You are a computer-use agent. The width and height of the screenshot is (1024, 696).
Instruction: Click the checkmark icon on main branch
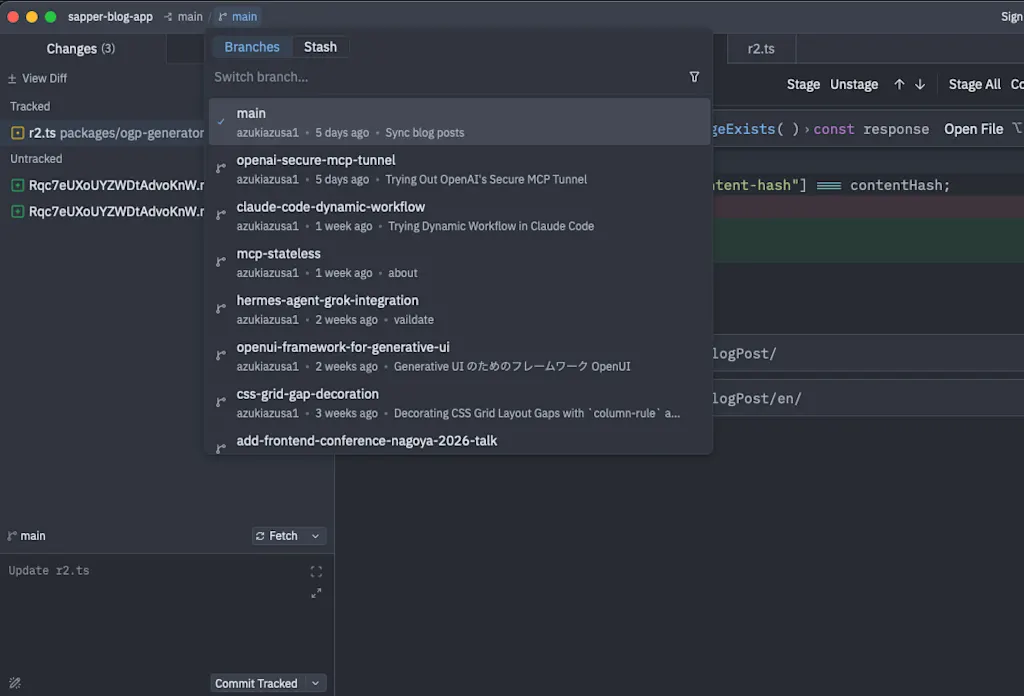[x=221, y=121]
